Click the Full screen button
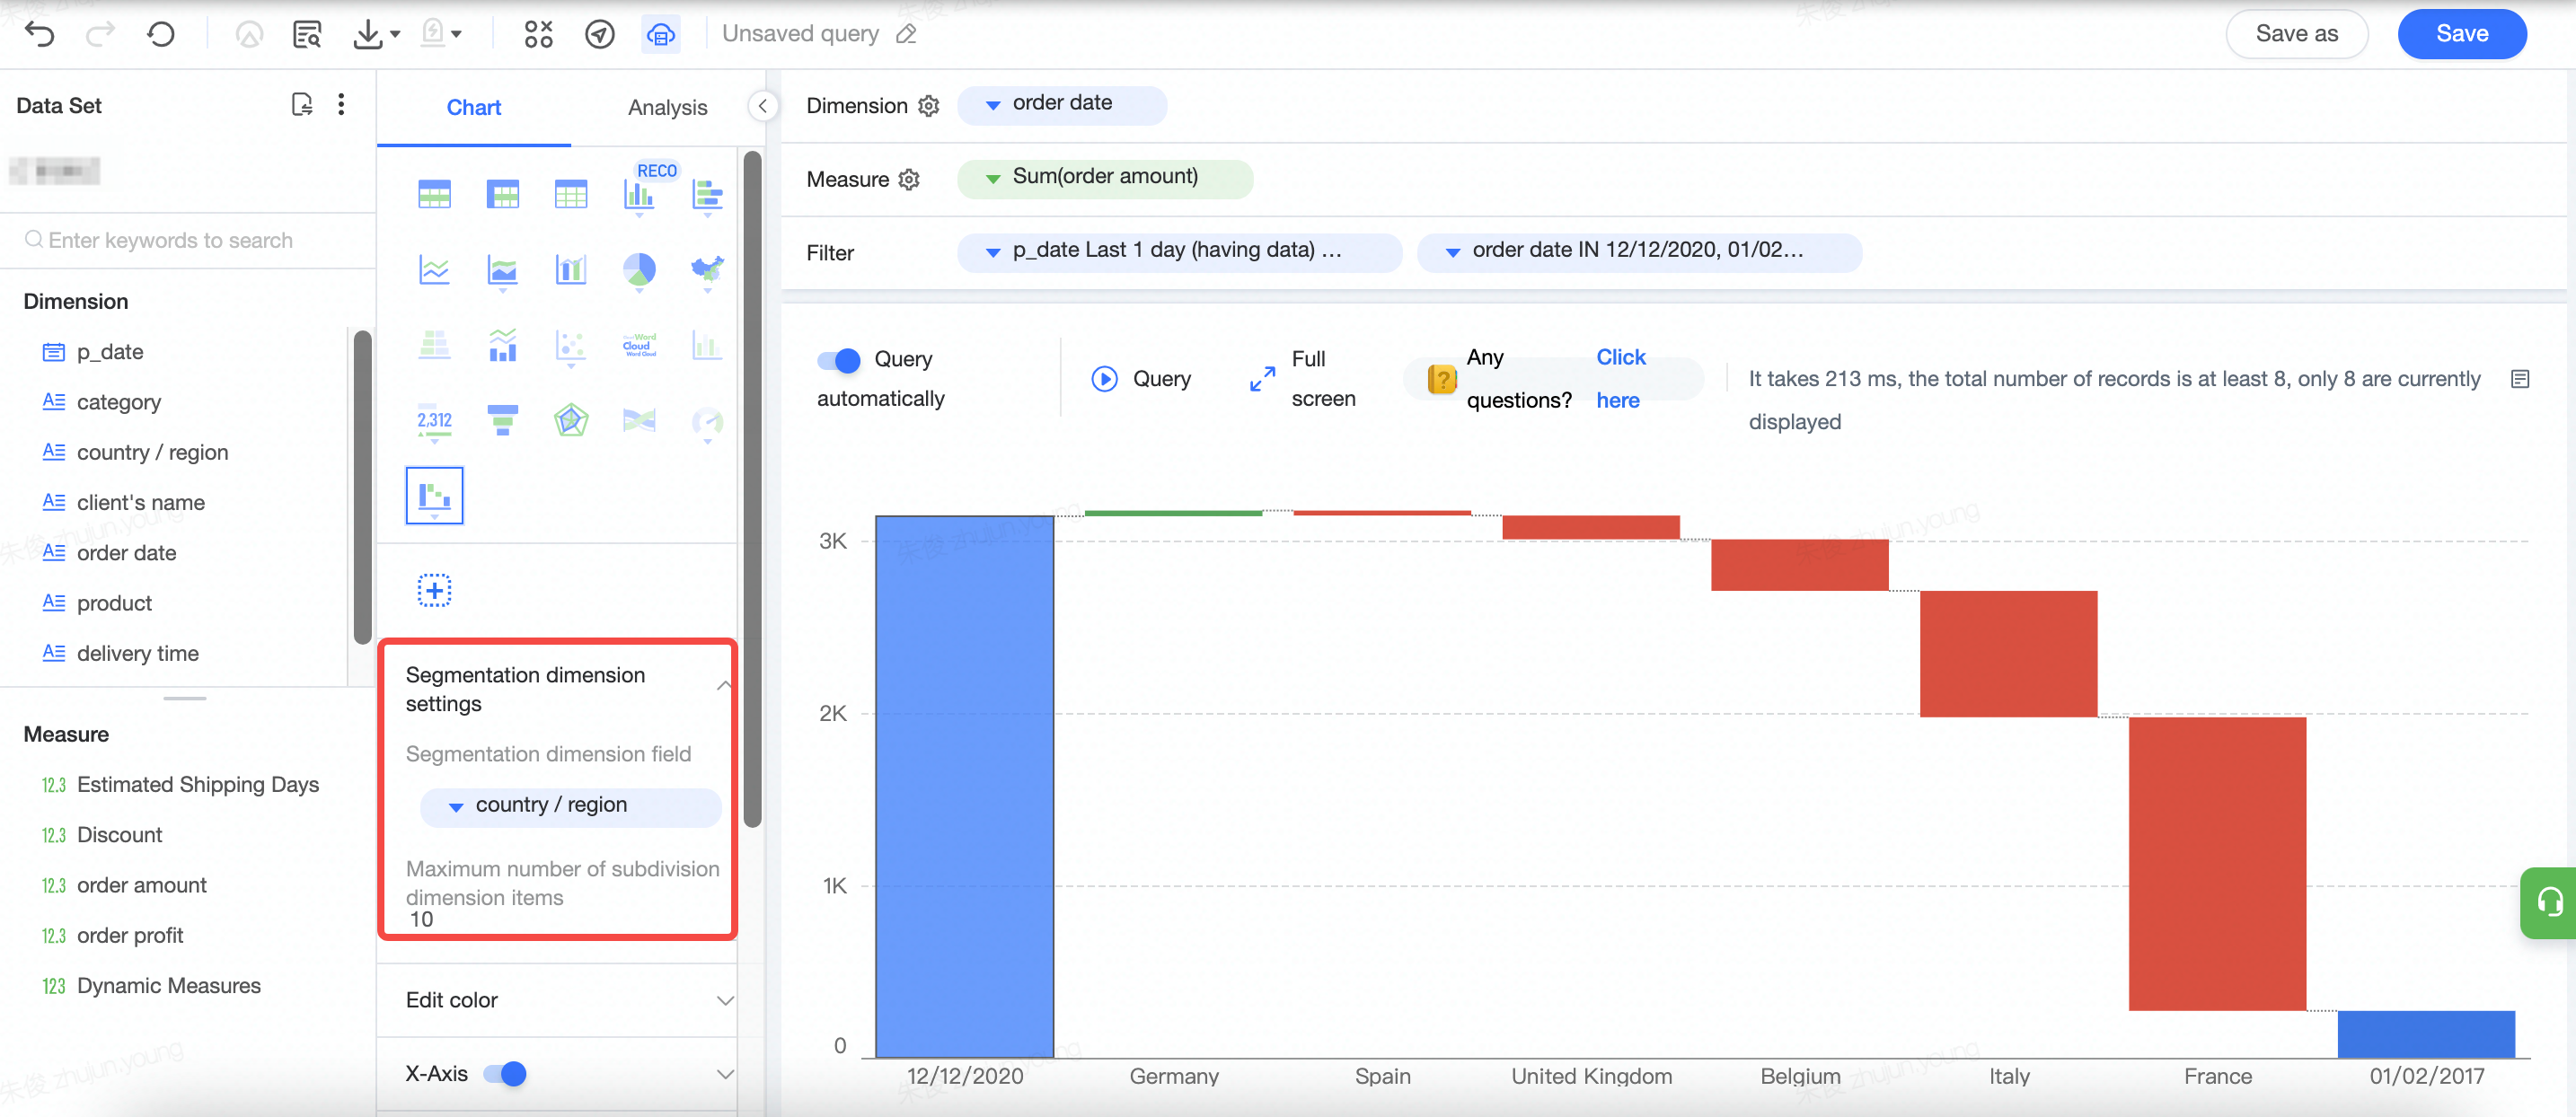The image size is (2576, 1117). click(x=1304, y=379)
